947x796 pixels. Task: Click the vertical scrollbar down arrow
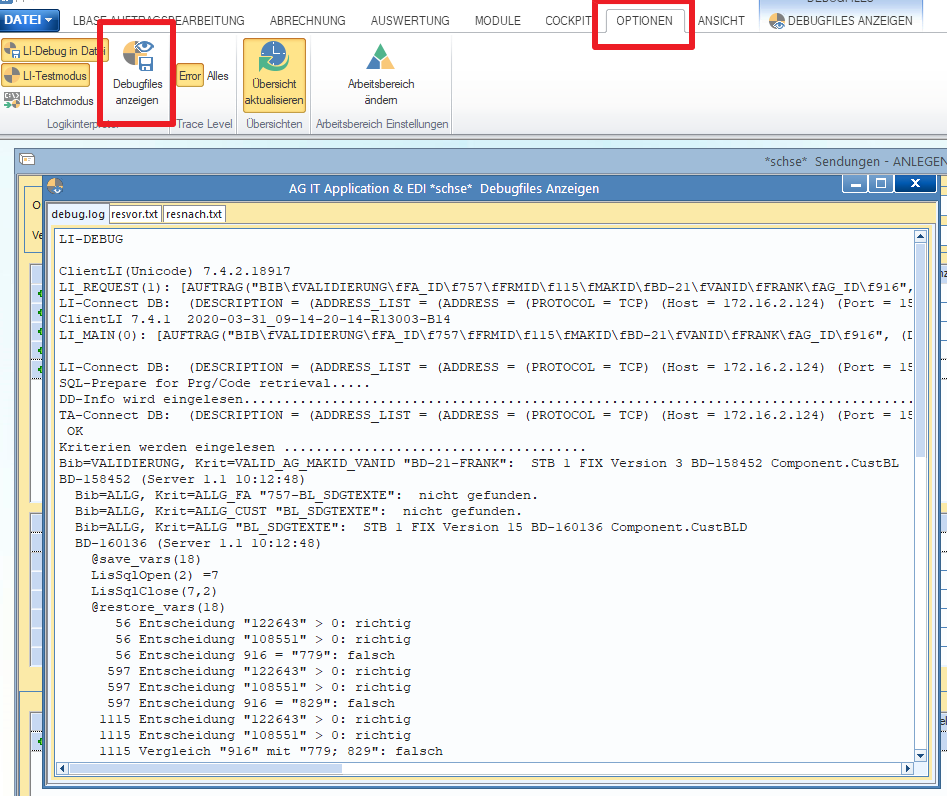(920, 756)
